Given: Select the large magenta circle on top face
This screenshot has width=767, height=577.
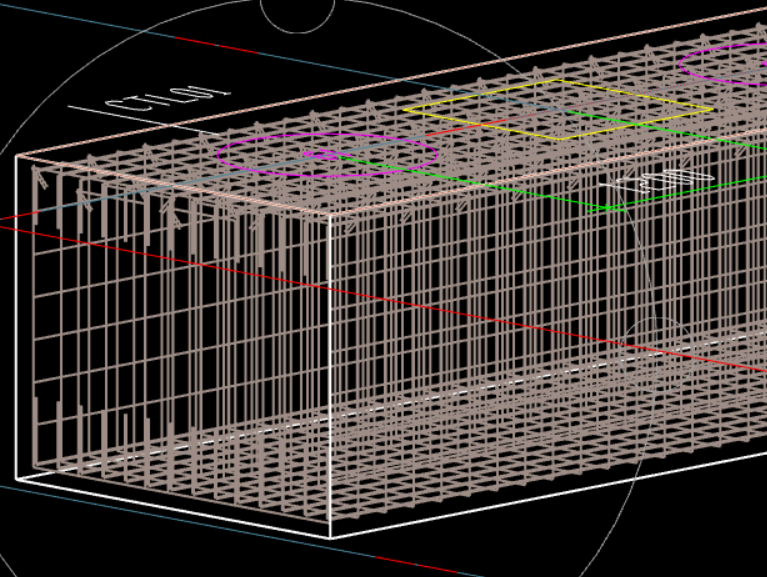Looking at the screenshot, I should click(327, 155).
